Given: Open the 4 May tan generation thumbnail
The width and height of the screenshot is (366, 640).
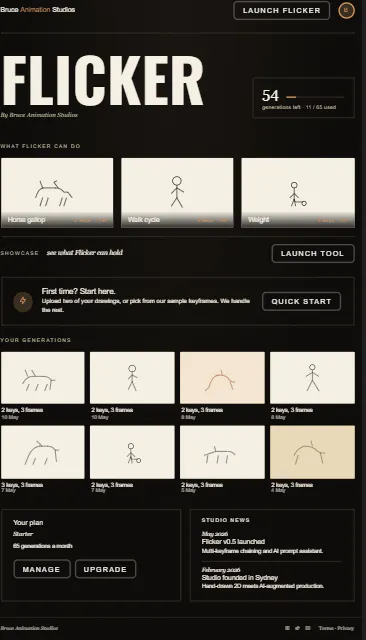Looking at the screenshot, I should tap(313, 452).
